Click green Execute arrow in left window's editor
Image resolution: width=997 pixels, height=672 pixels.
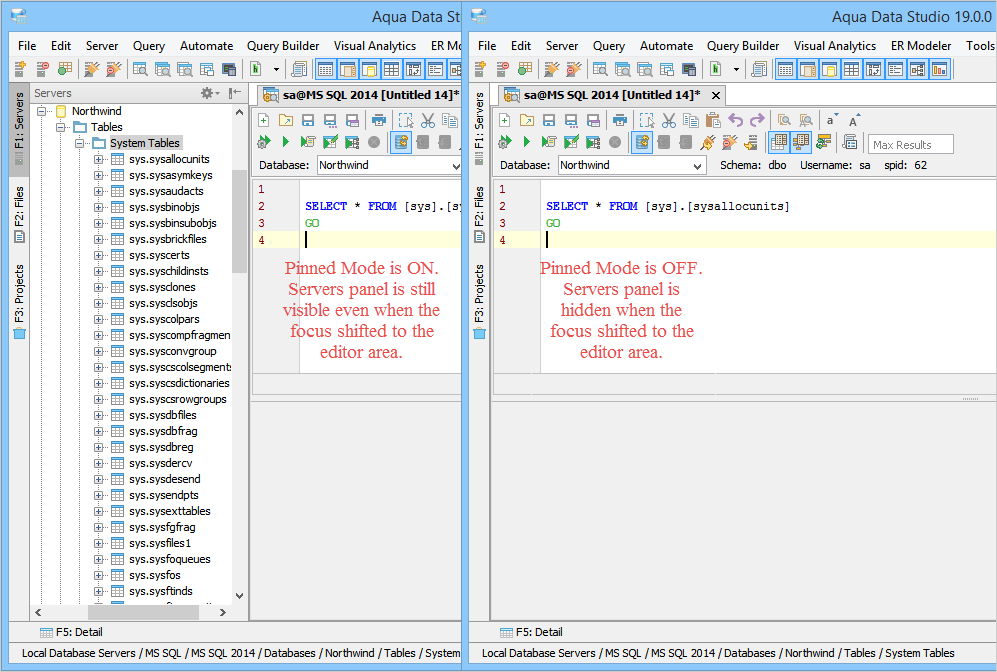click(285, 142)
